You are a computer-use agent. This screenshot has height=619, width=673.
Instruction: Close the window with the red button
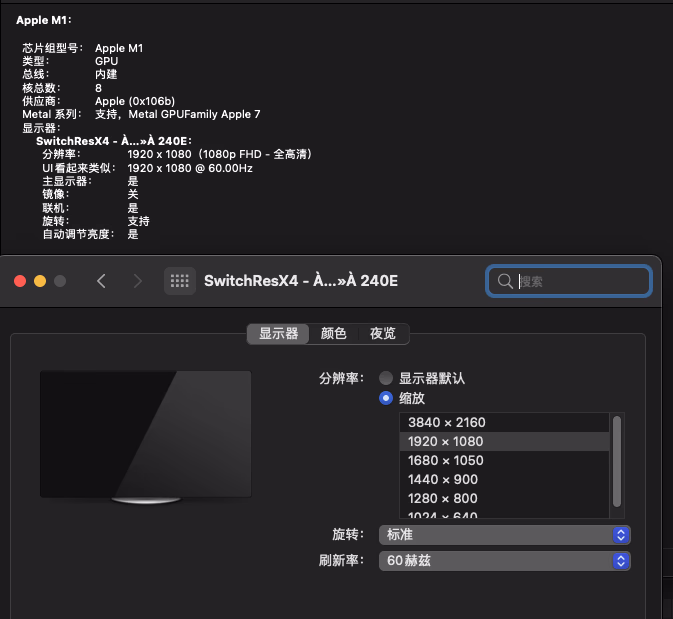click(20, 281)
